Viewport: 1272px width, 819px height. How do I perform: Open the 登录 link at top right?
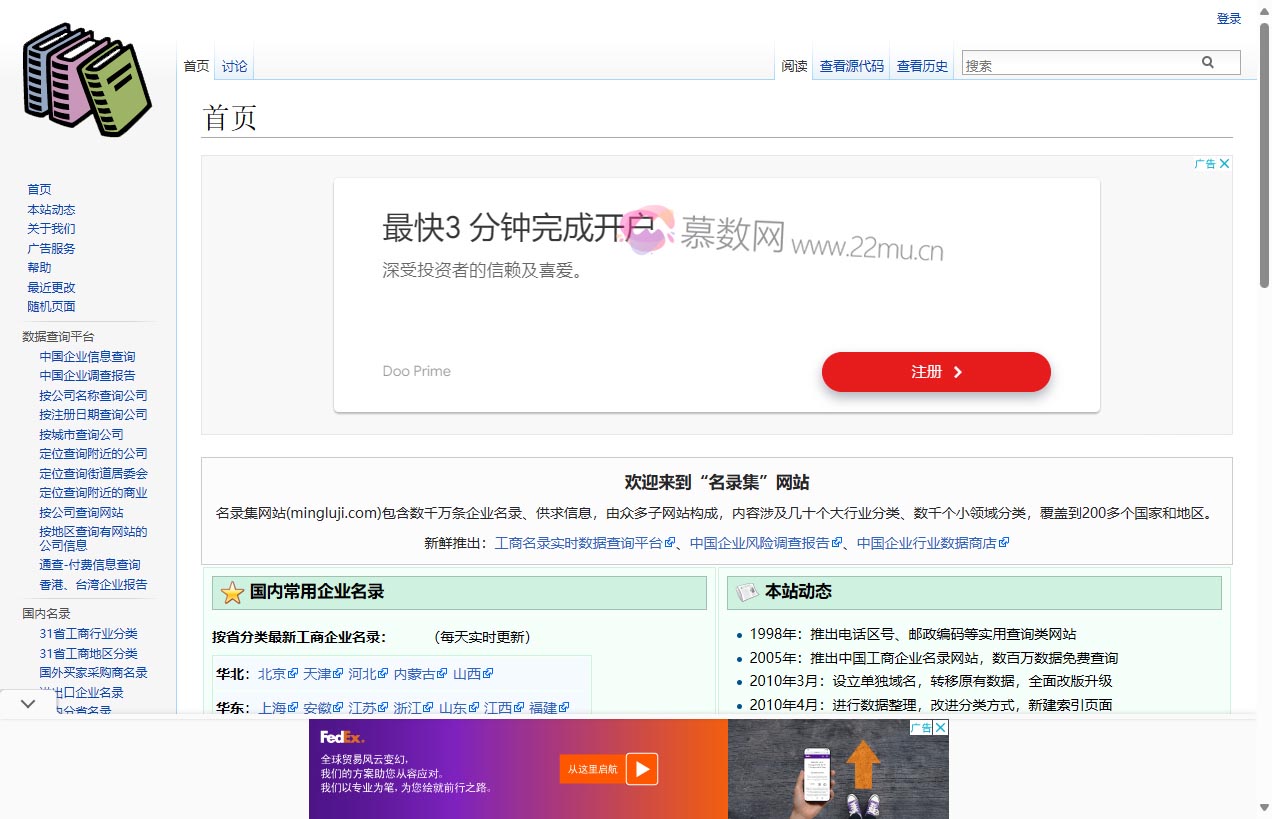tap(1228, 18)
